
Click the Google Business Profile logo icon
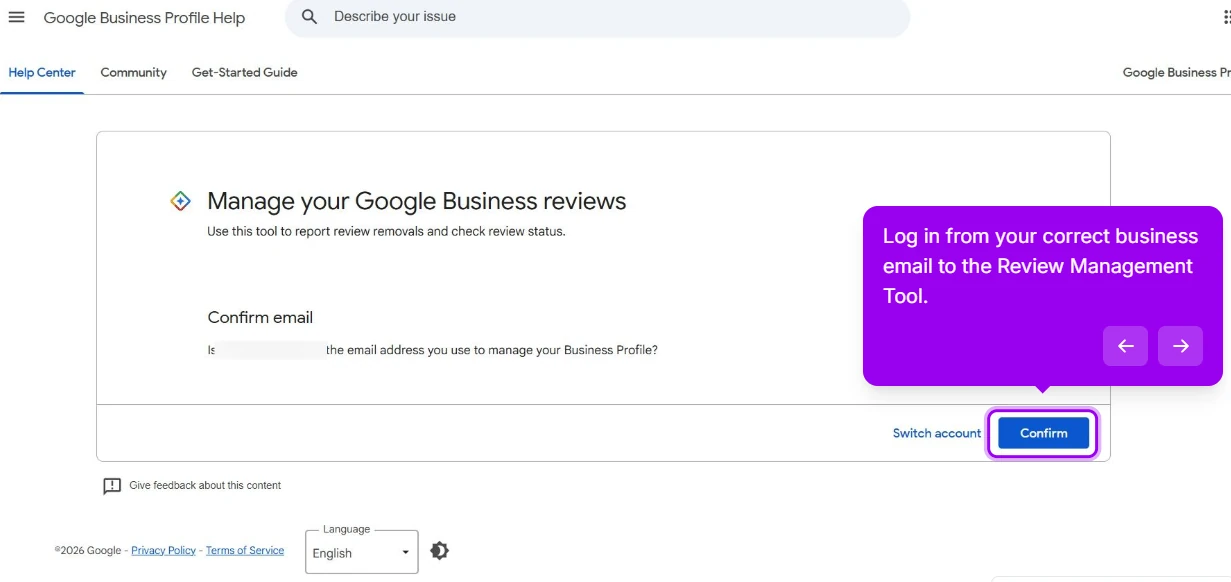(x=180, y=201)
